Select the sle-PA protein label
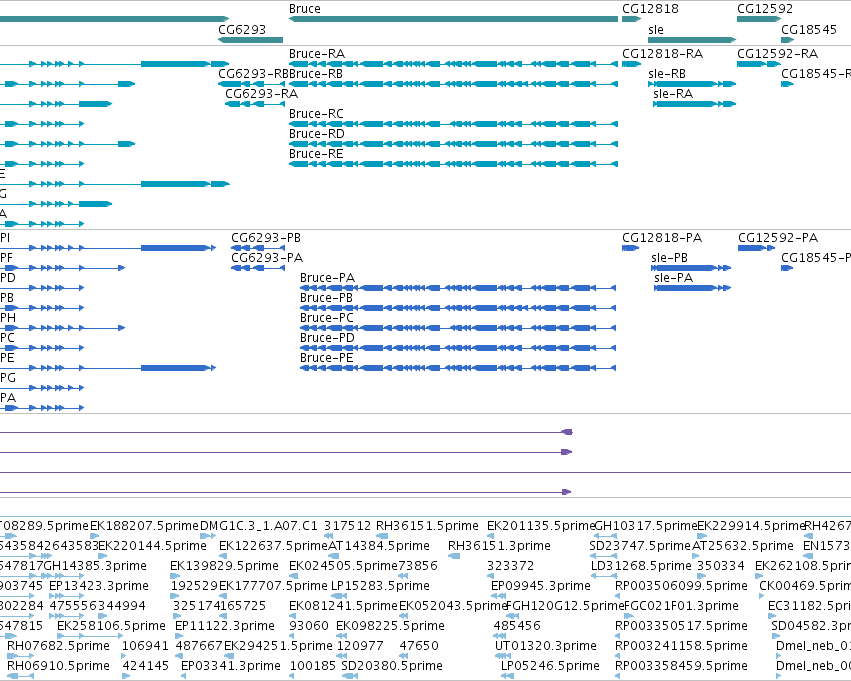Viewport: 851px width, 681px height. tap(674, 278)
